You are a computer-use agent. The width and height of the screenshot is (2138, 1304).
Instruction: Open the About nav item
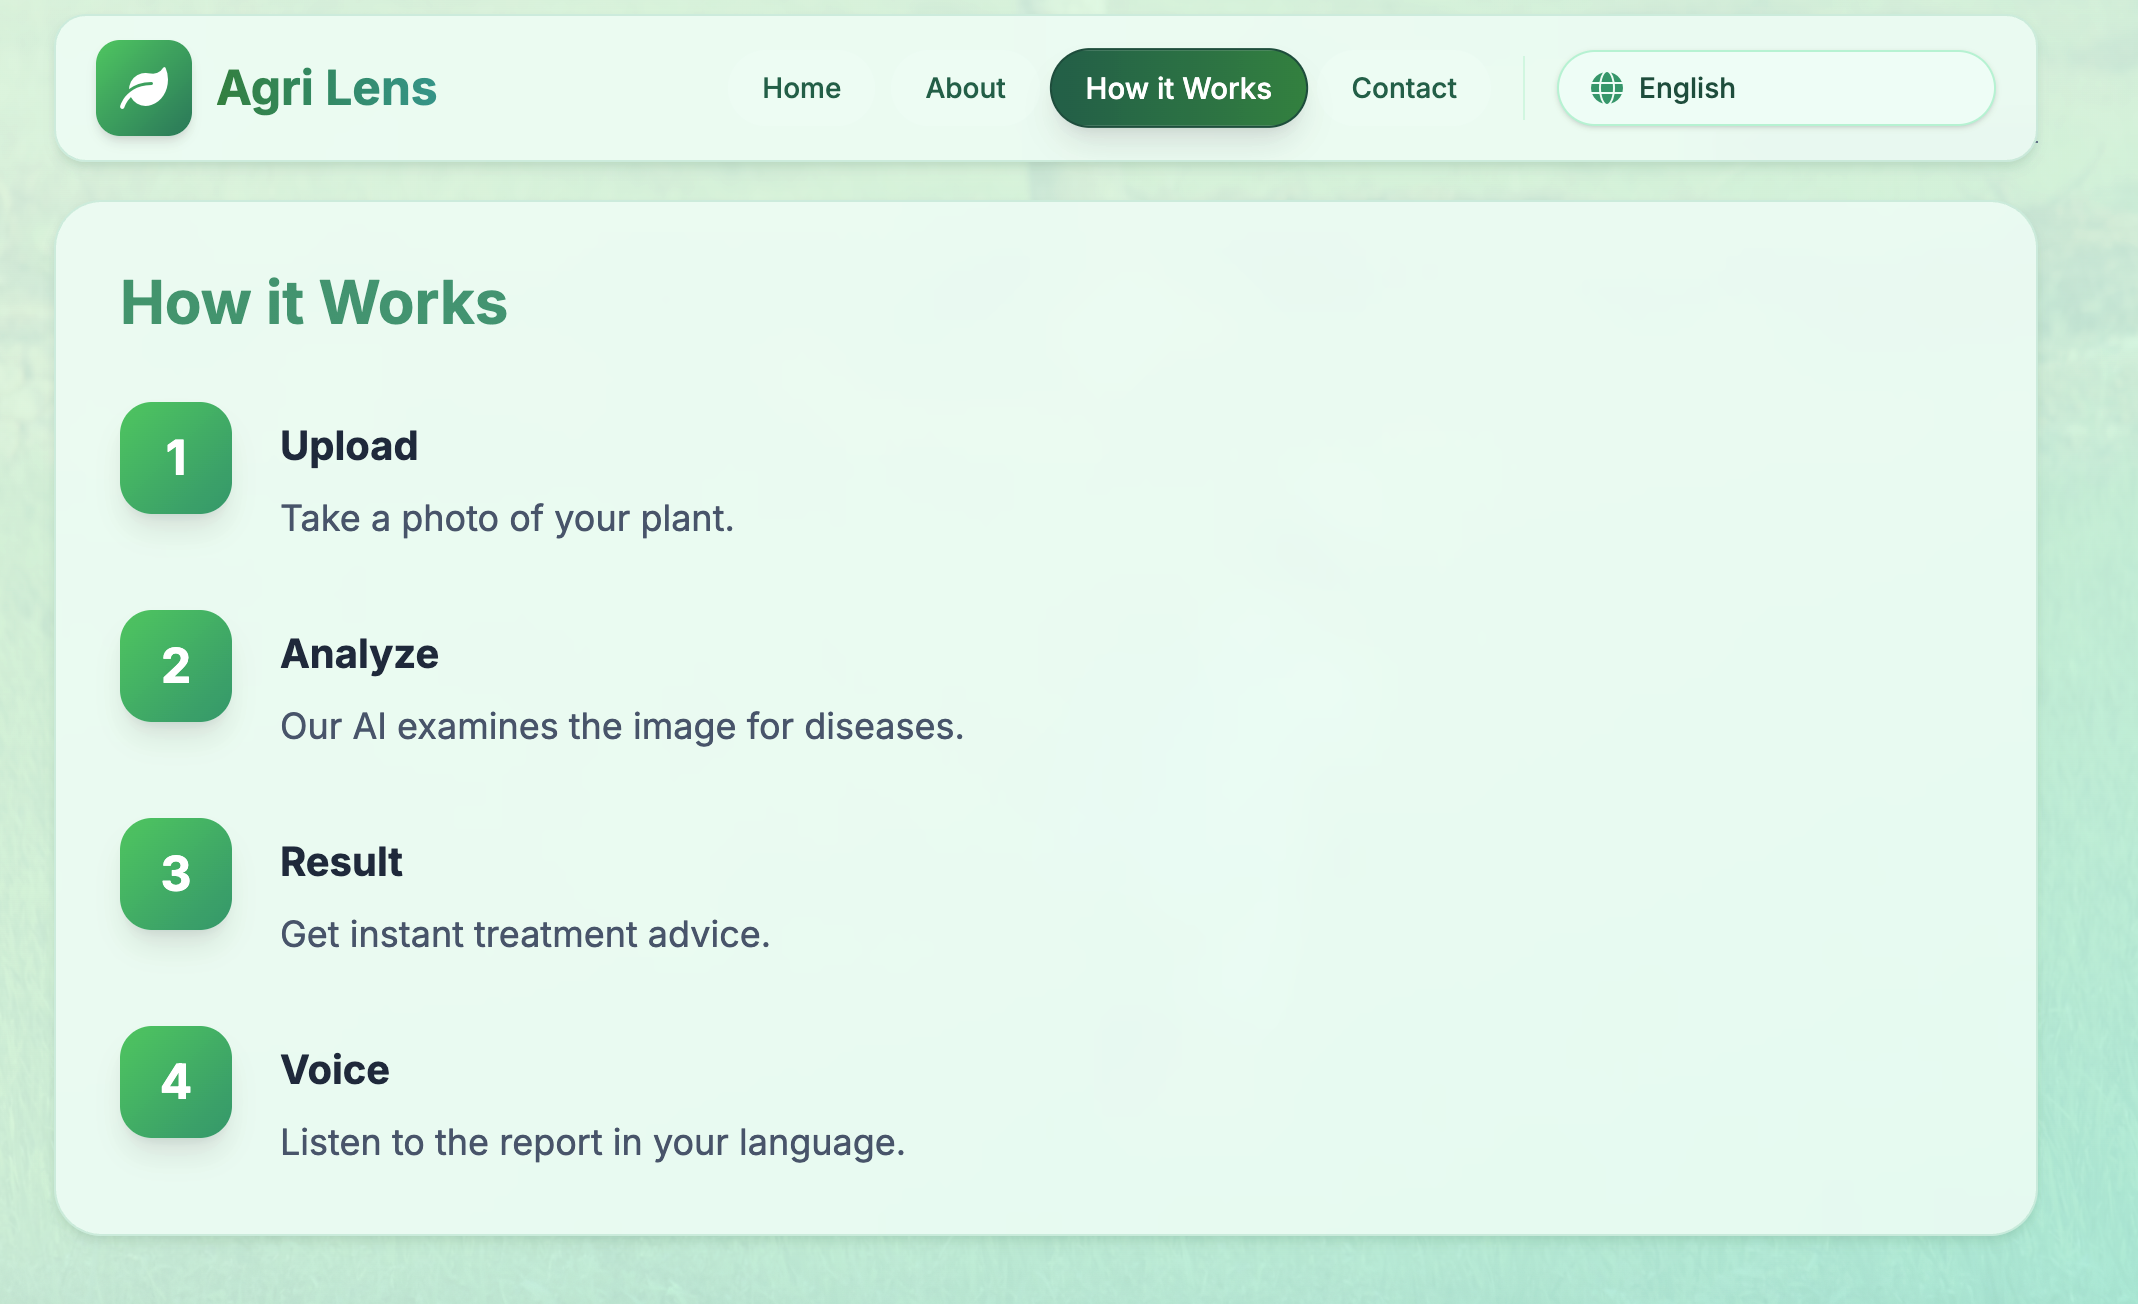pos(965,88)
